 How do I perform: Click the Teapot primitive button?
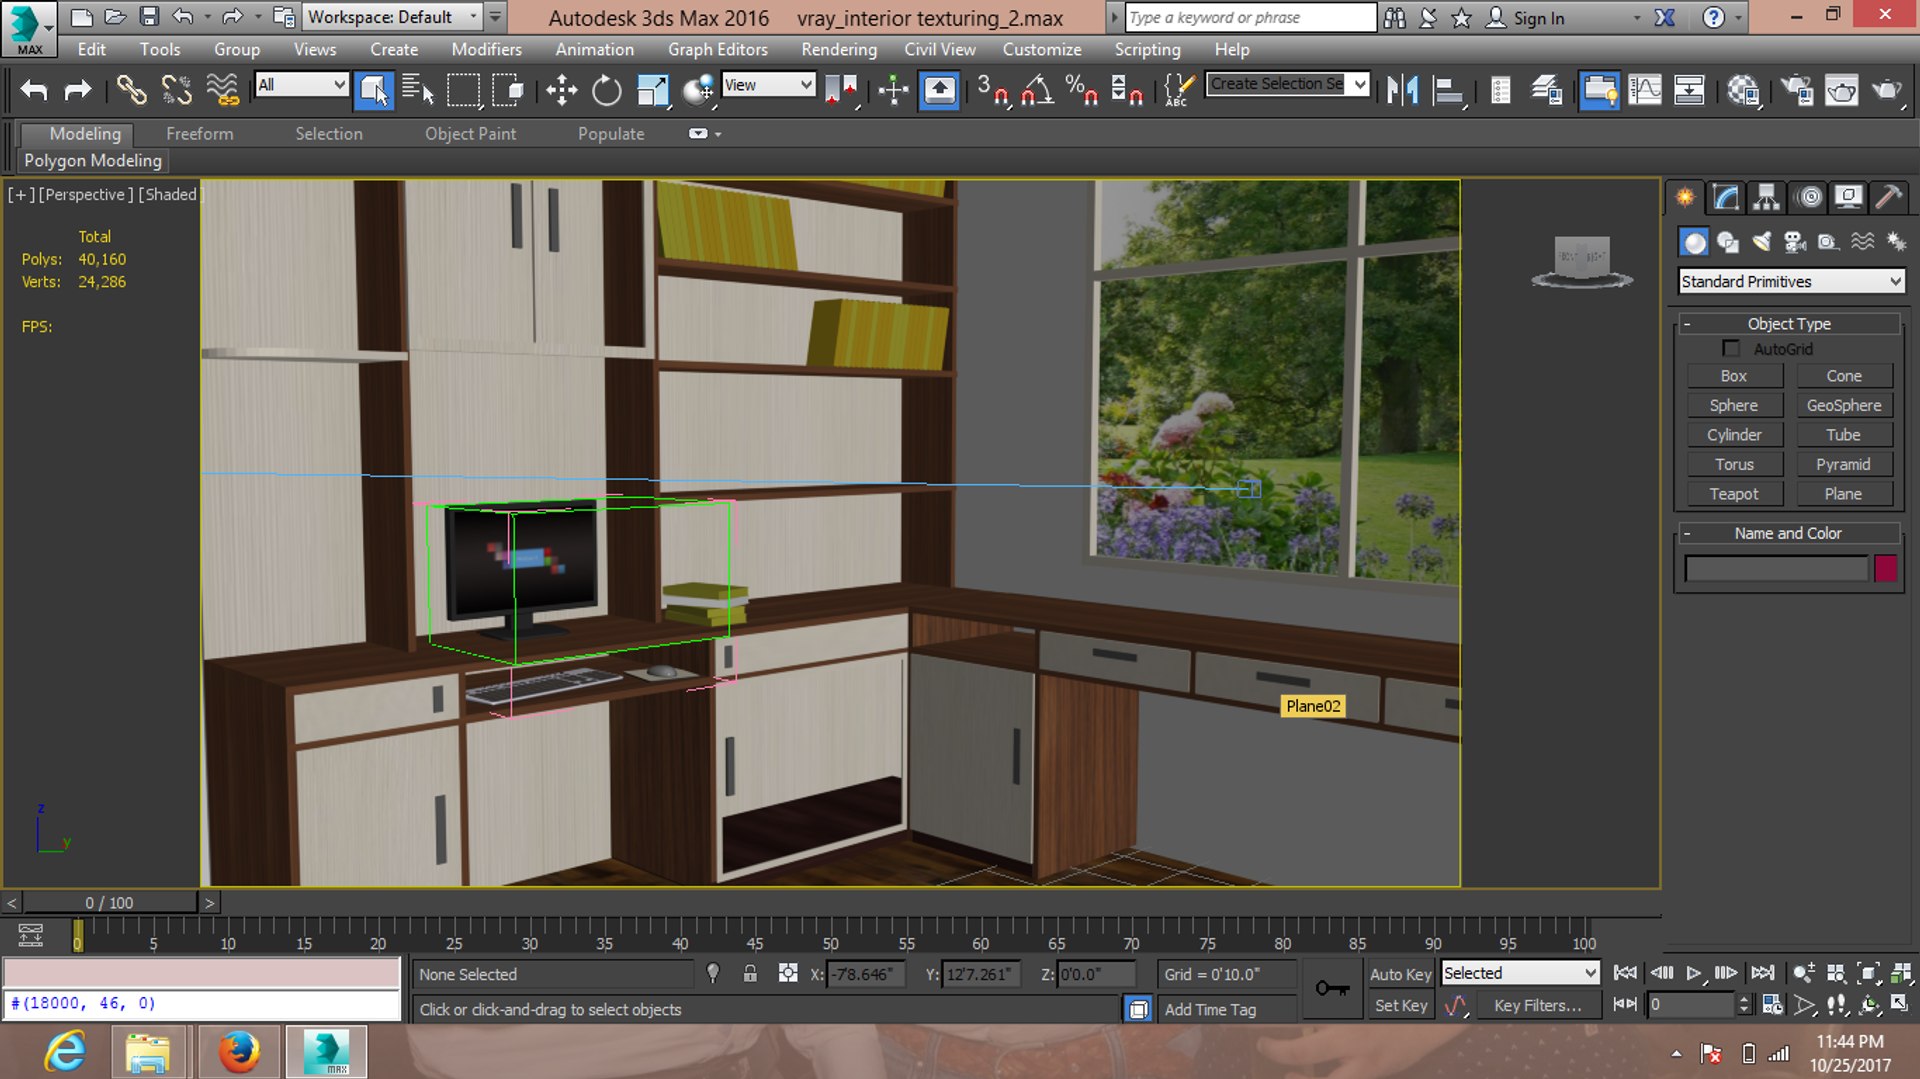(1733, 494)
